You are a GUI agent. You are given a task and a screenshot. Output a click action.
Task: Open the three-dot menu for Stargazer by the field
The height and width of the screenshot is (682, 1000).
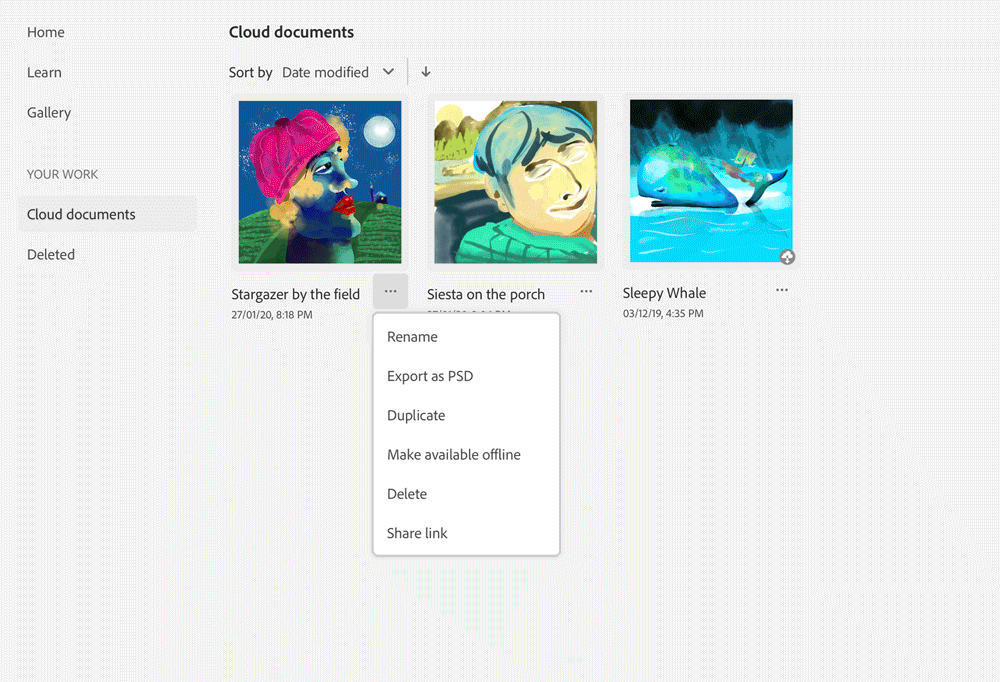point(390,292)
